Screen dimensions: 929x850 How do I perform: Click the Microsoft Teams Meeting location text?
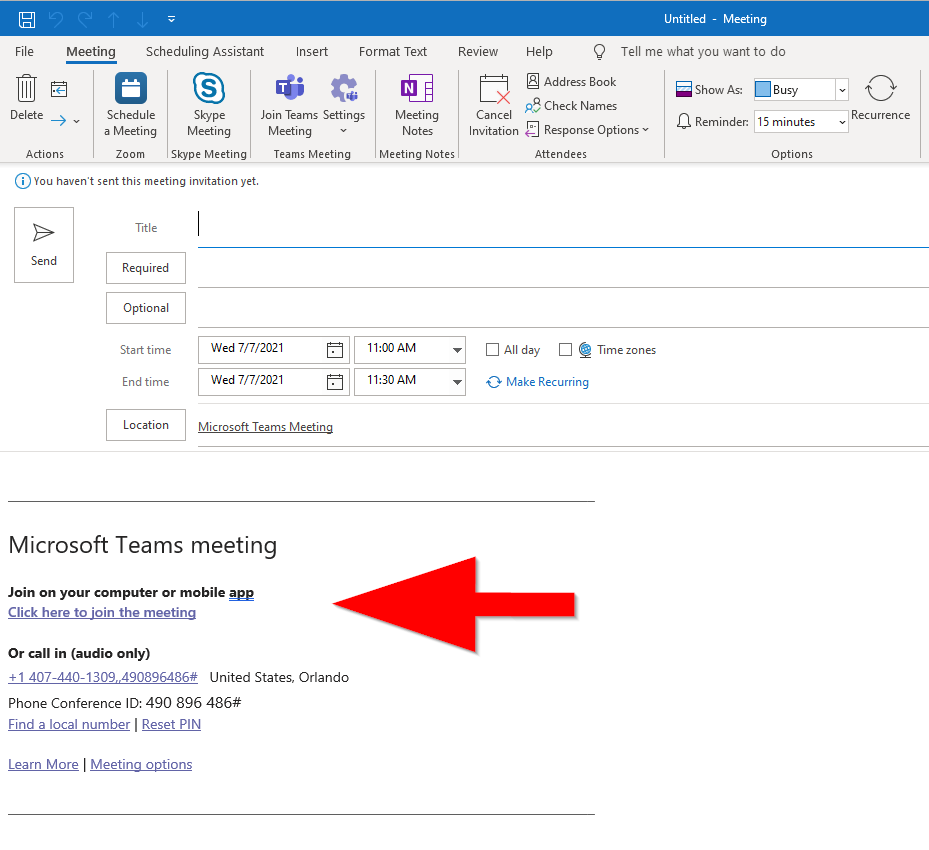[x=265, y=426]
